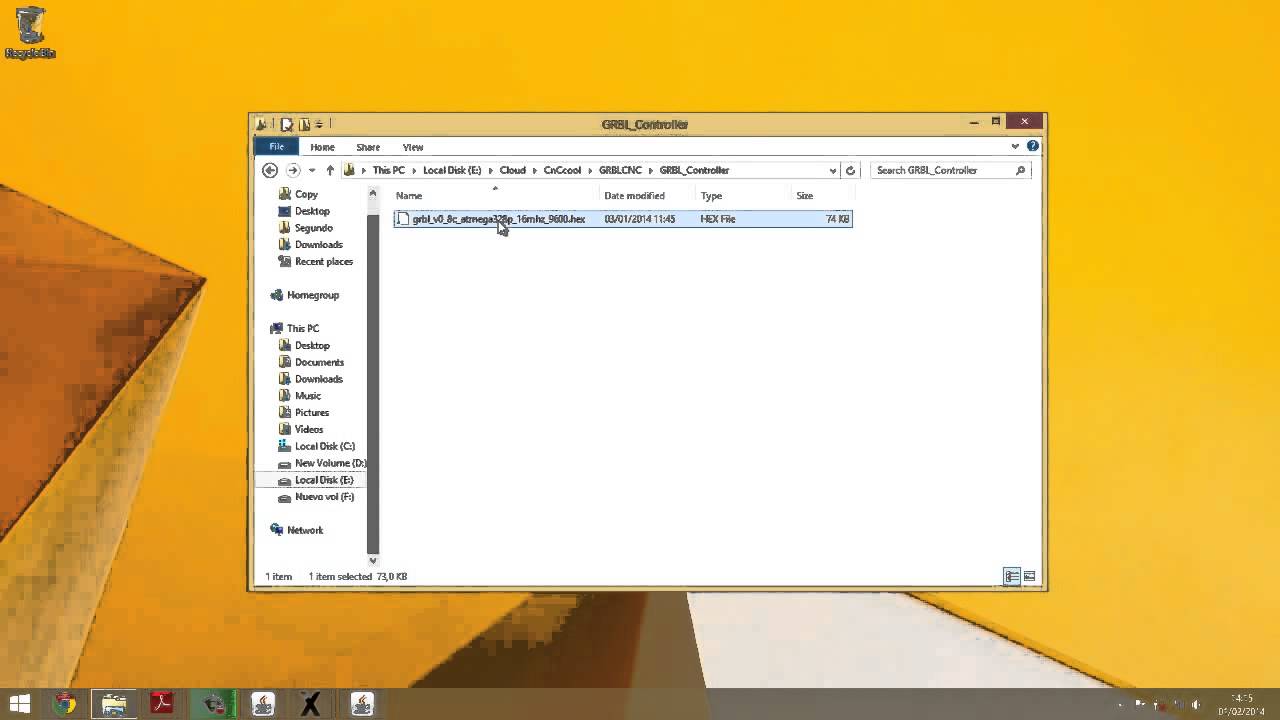Launch Google Chrome from taskbar
Viewport: 1280px width, 720px height.
[x=65, y=704]
